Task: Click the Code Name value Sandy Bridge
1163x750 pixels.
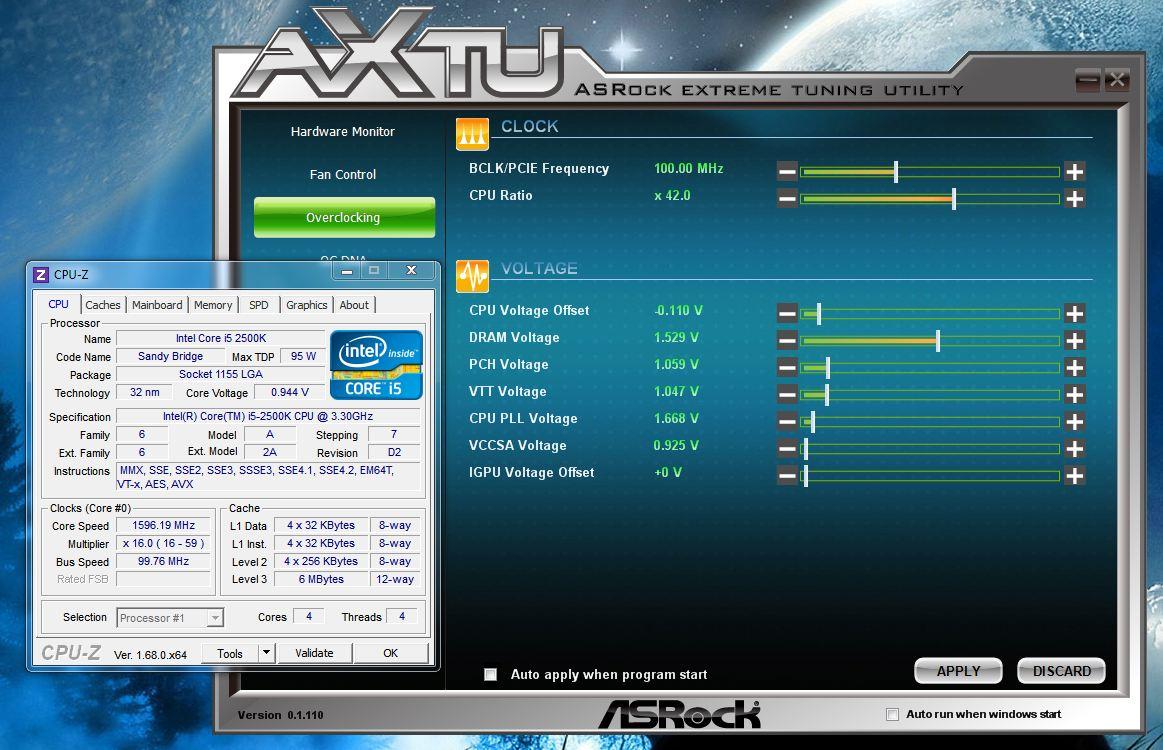Action: [171, 356]
